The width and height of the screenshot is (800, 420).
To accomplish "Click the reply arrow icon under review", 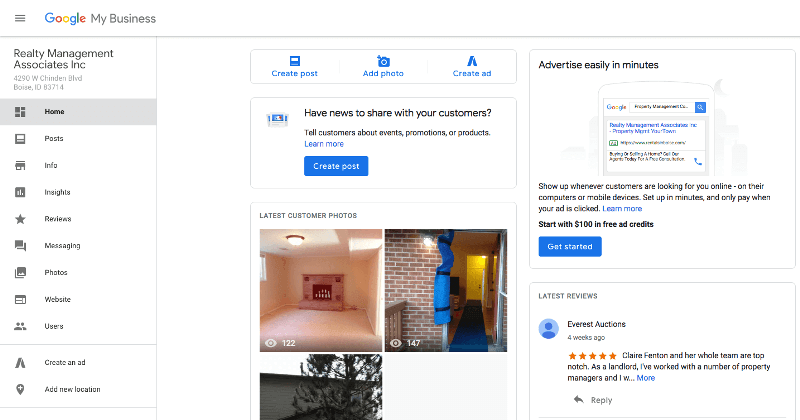I will pos(578,400).
